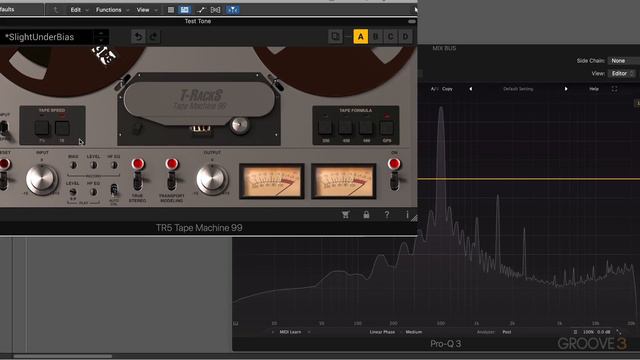Click the Pro-Q 3 Help button
640x360 pixels.
tap(594, 89)
